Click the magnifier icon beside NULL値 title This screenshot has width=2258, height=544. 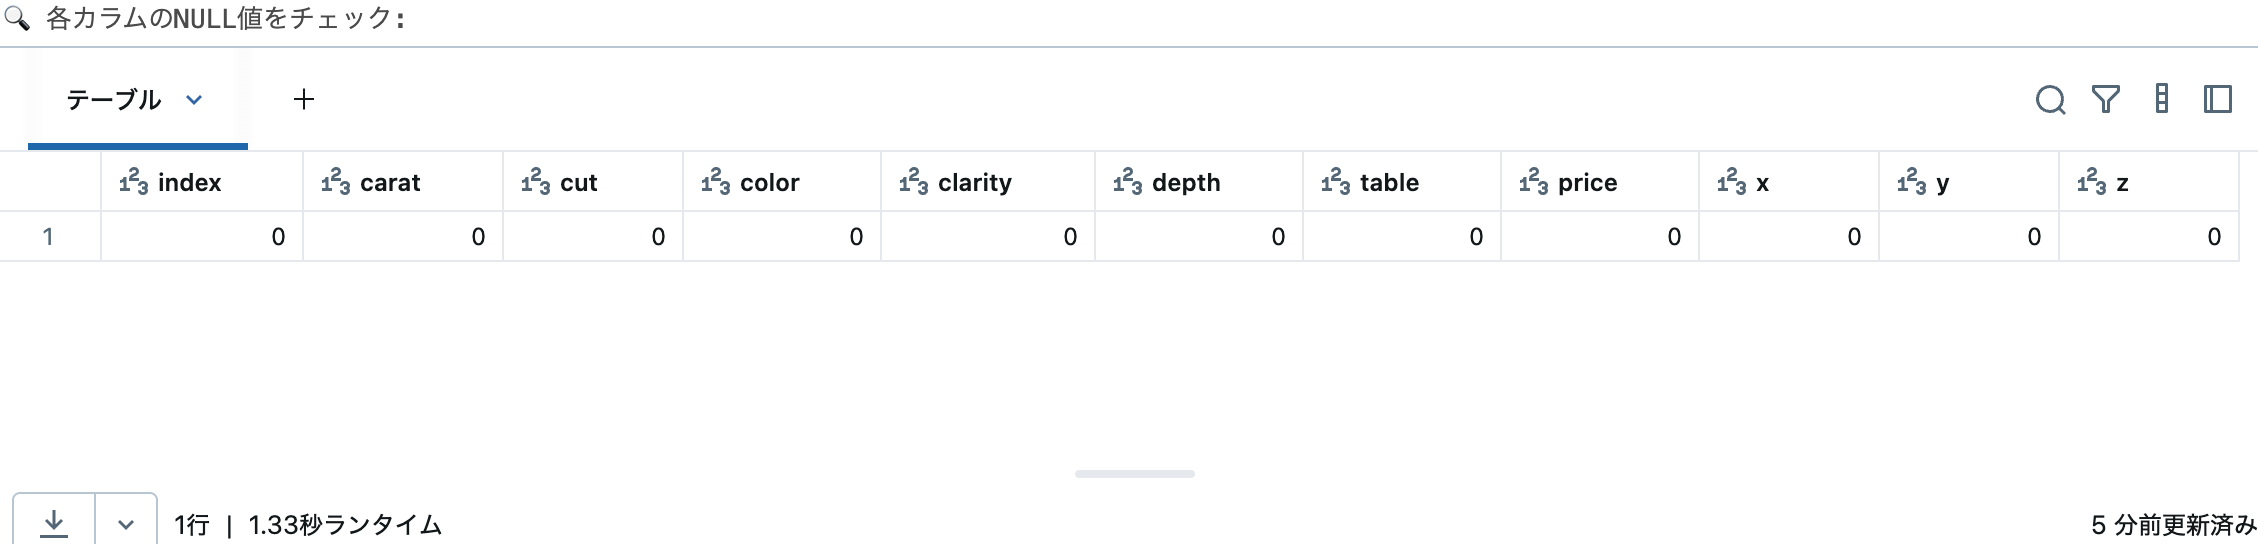click(x=17, y=18)
